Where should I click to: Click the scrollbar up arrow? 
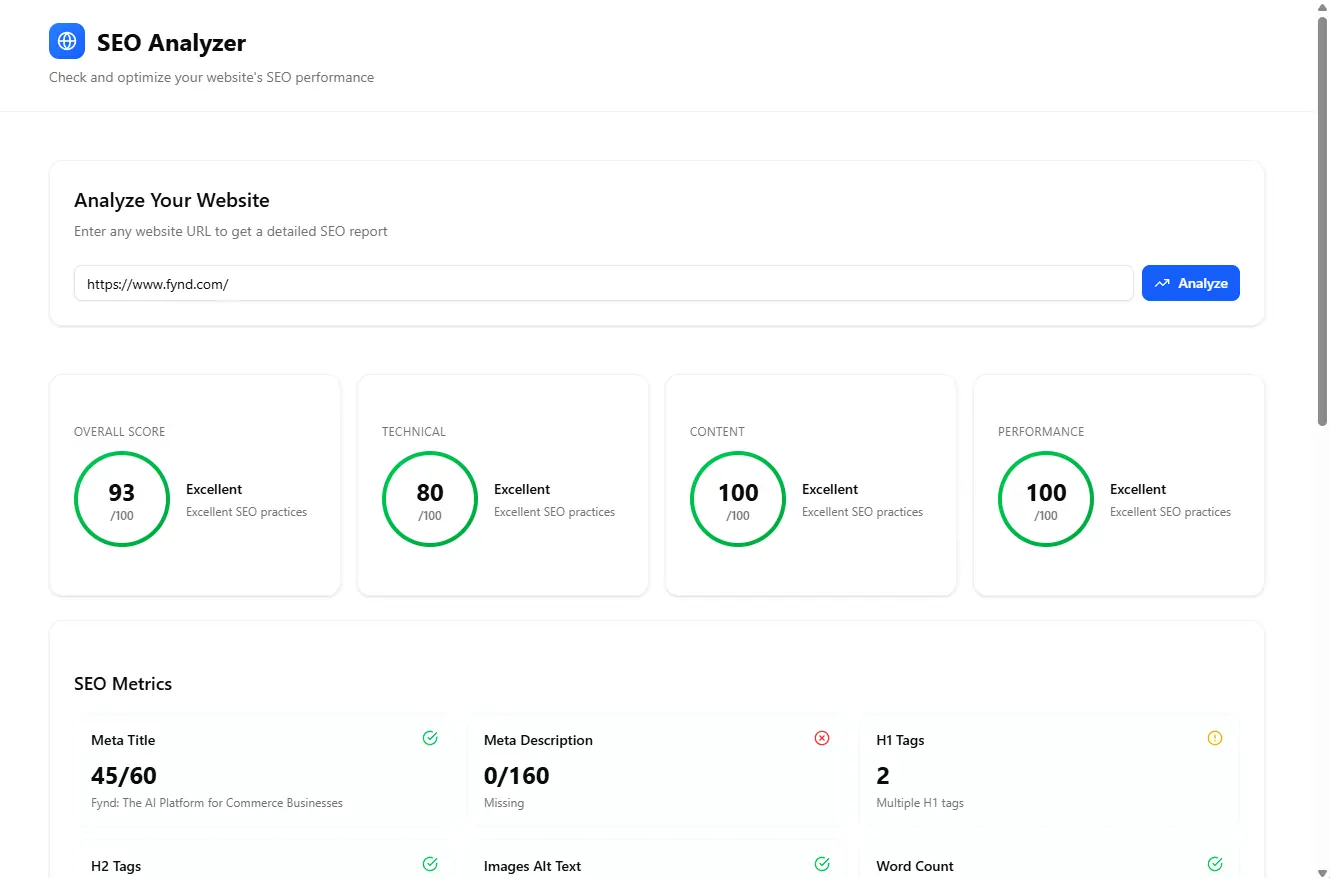1322,6
